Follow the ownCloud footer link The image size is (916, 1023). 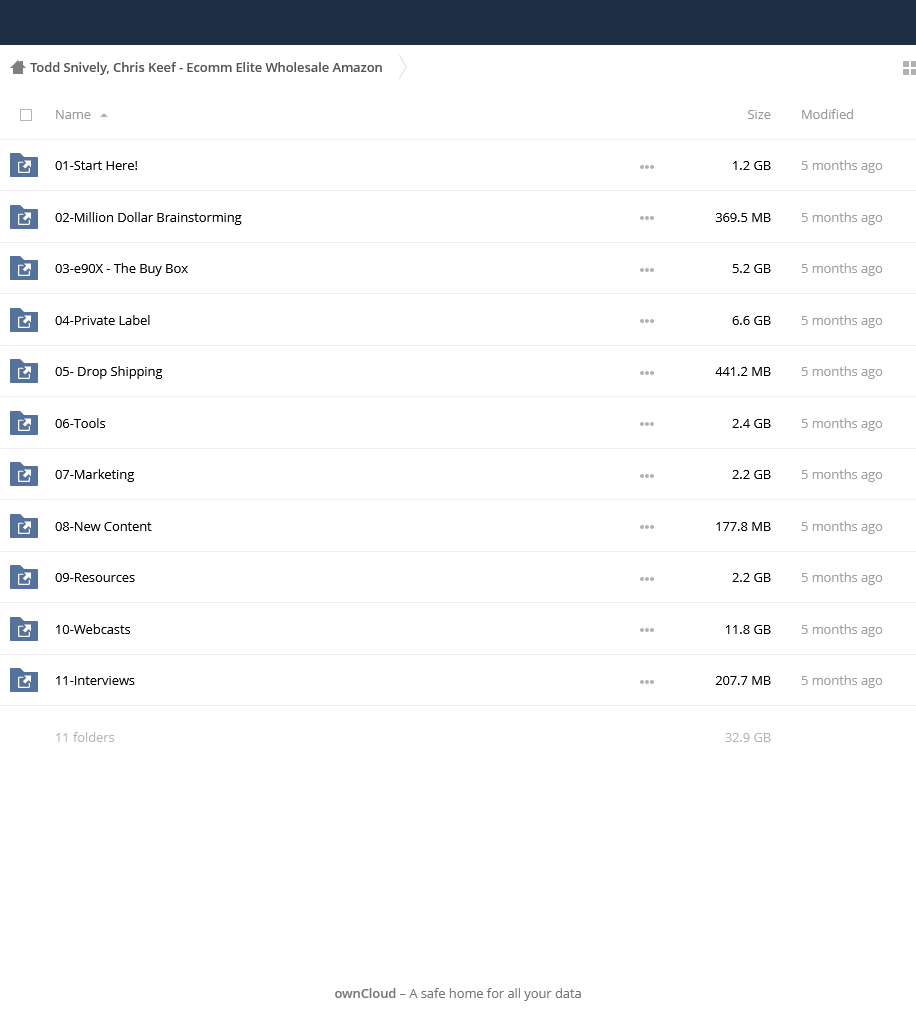pyautogui.click(x=365, y=993)
